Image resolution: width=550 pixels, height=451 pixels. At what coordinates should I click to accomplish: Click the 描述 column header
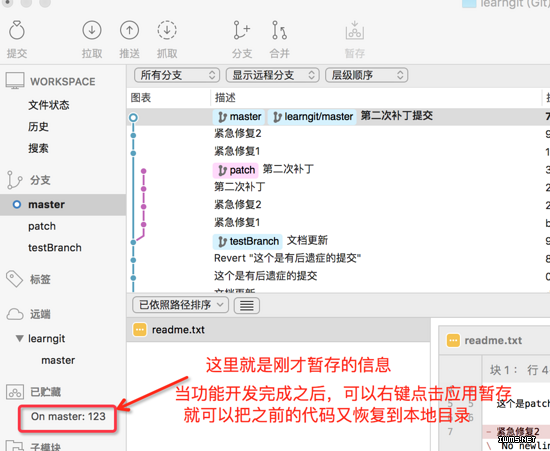pos(225,97)
